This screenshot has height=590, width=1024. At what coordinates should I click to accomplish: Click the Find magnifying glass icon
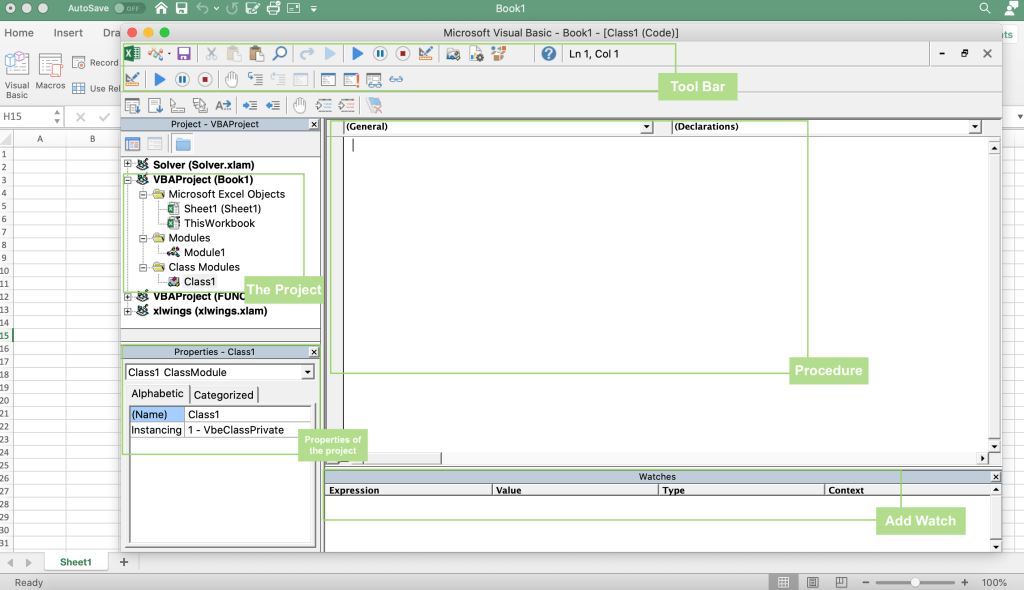click(280, 54)
